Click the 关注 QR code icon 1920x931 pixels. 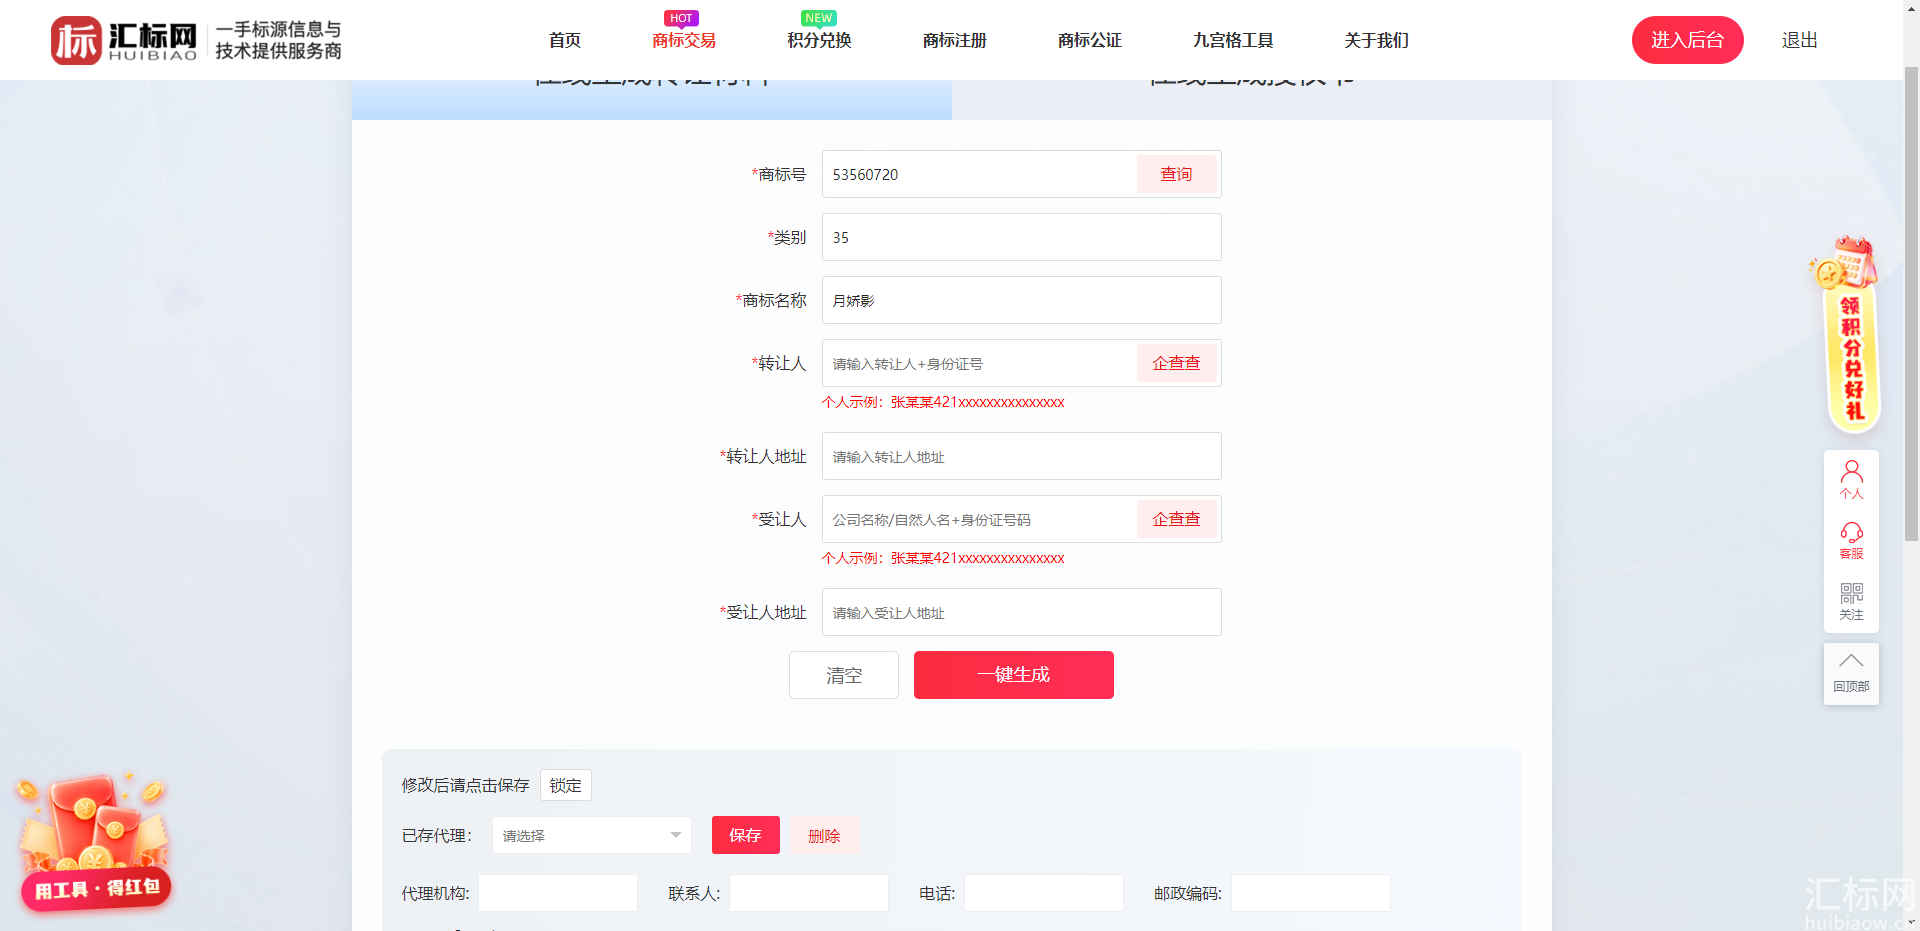(x=1851, y=602)
